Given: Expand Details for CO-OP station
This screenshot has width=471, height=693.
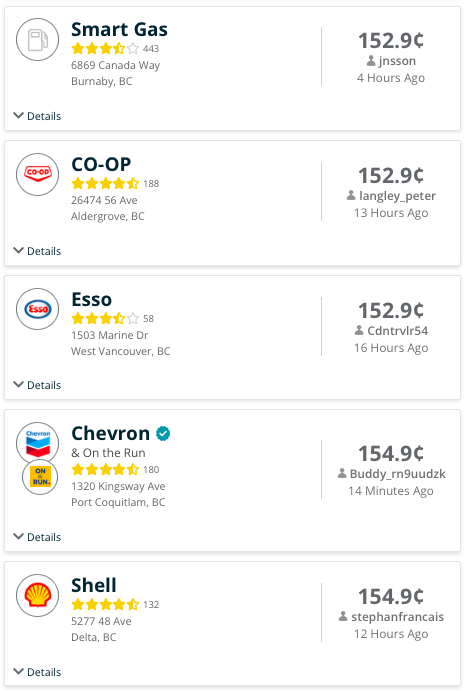Looking at the screenshot, I should click(37, 251).
